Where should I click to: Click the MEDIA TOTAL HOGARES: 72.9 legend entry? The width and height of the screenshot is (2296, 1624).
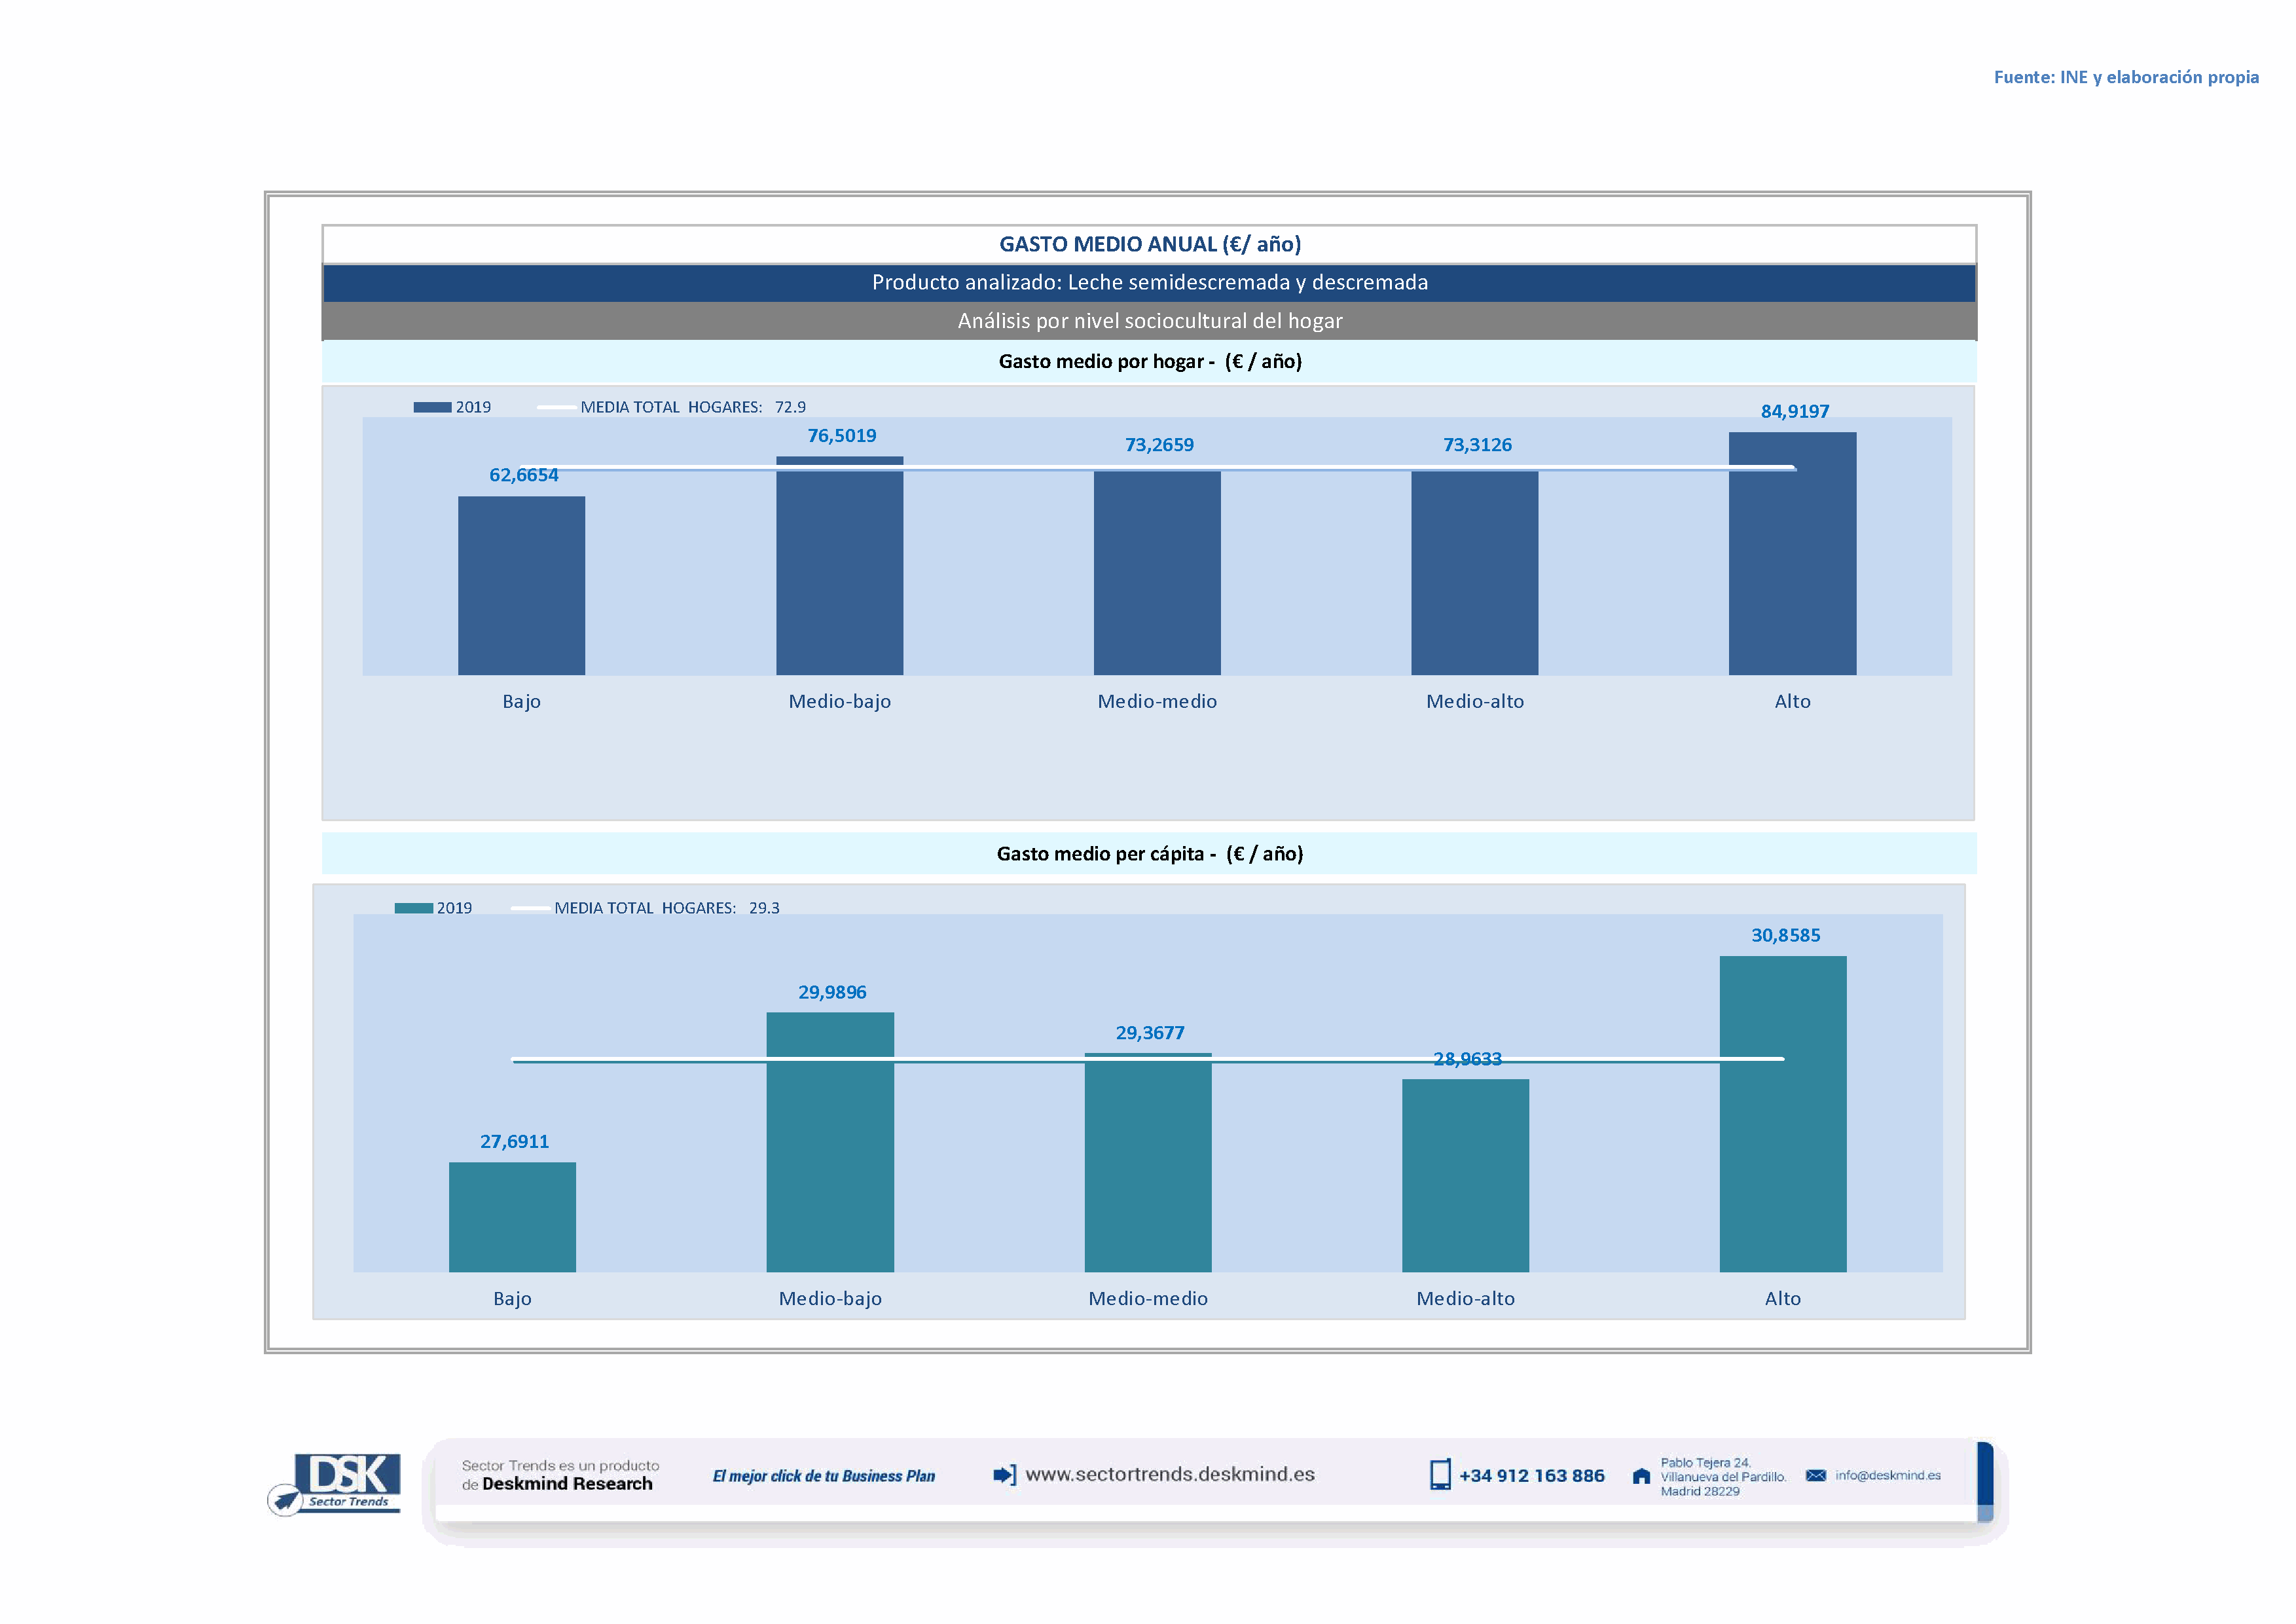tap(692, 407)
